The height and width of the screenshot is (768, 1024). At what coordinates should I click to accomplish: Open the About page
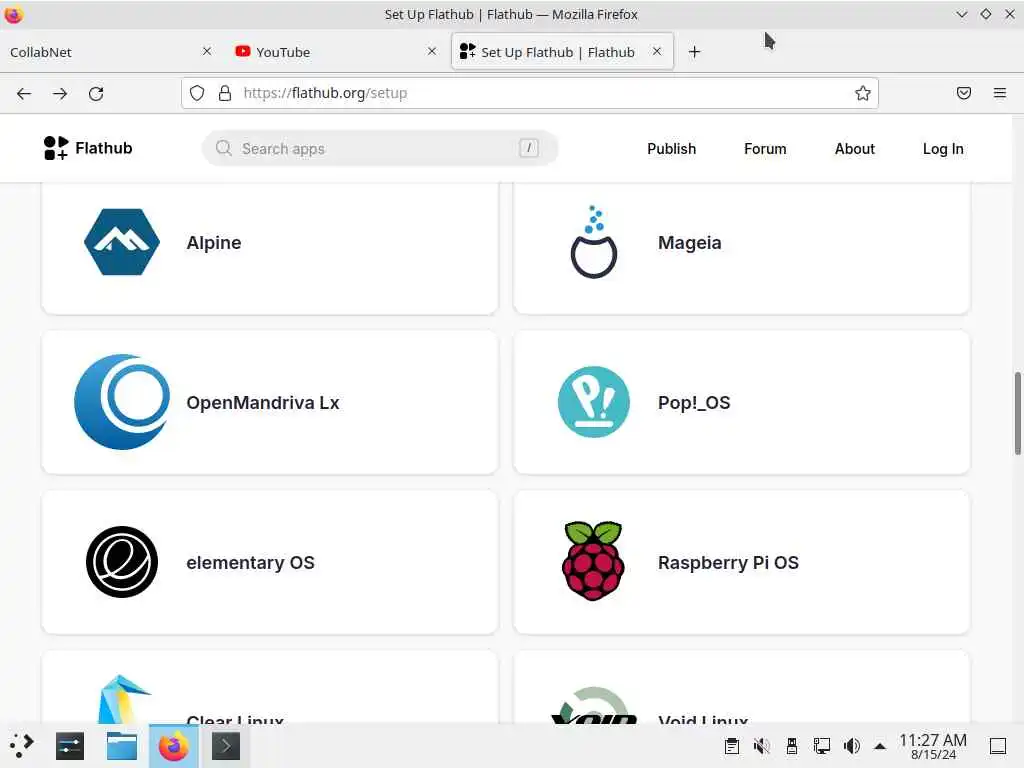click(854, 149)
